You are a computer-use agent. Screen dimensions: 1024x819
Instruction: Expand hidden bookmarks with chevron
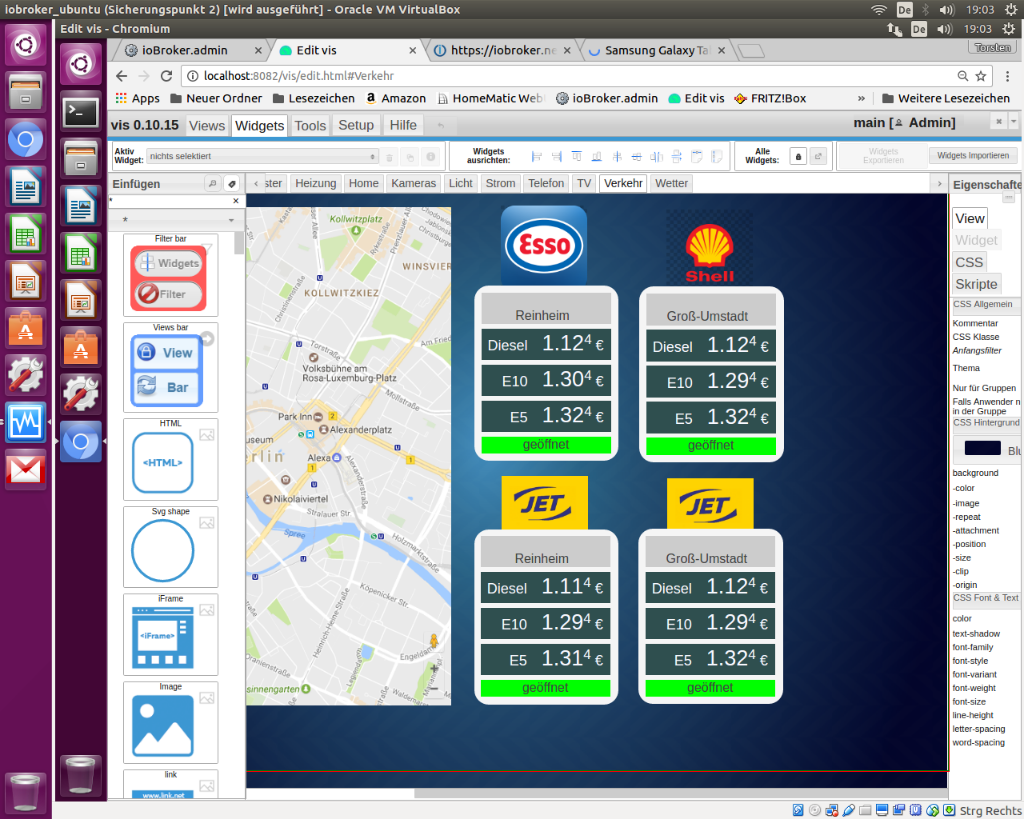pos(861,99)
